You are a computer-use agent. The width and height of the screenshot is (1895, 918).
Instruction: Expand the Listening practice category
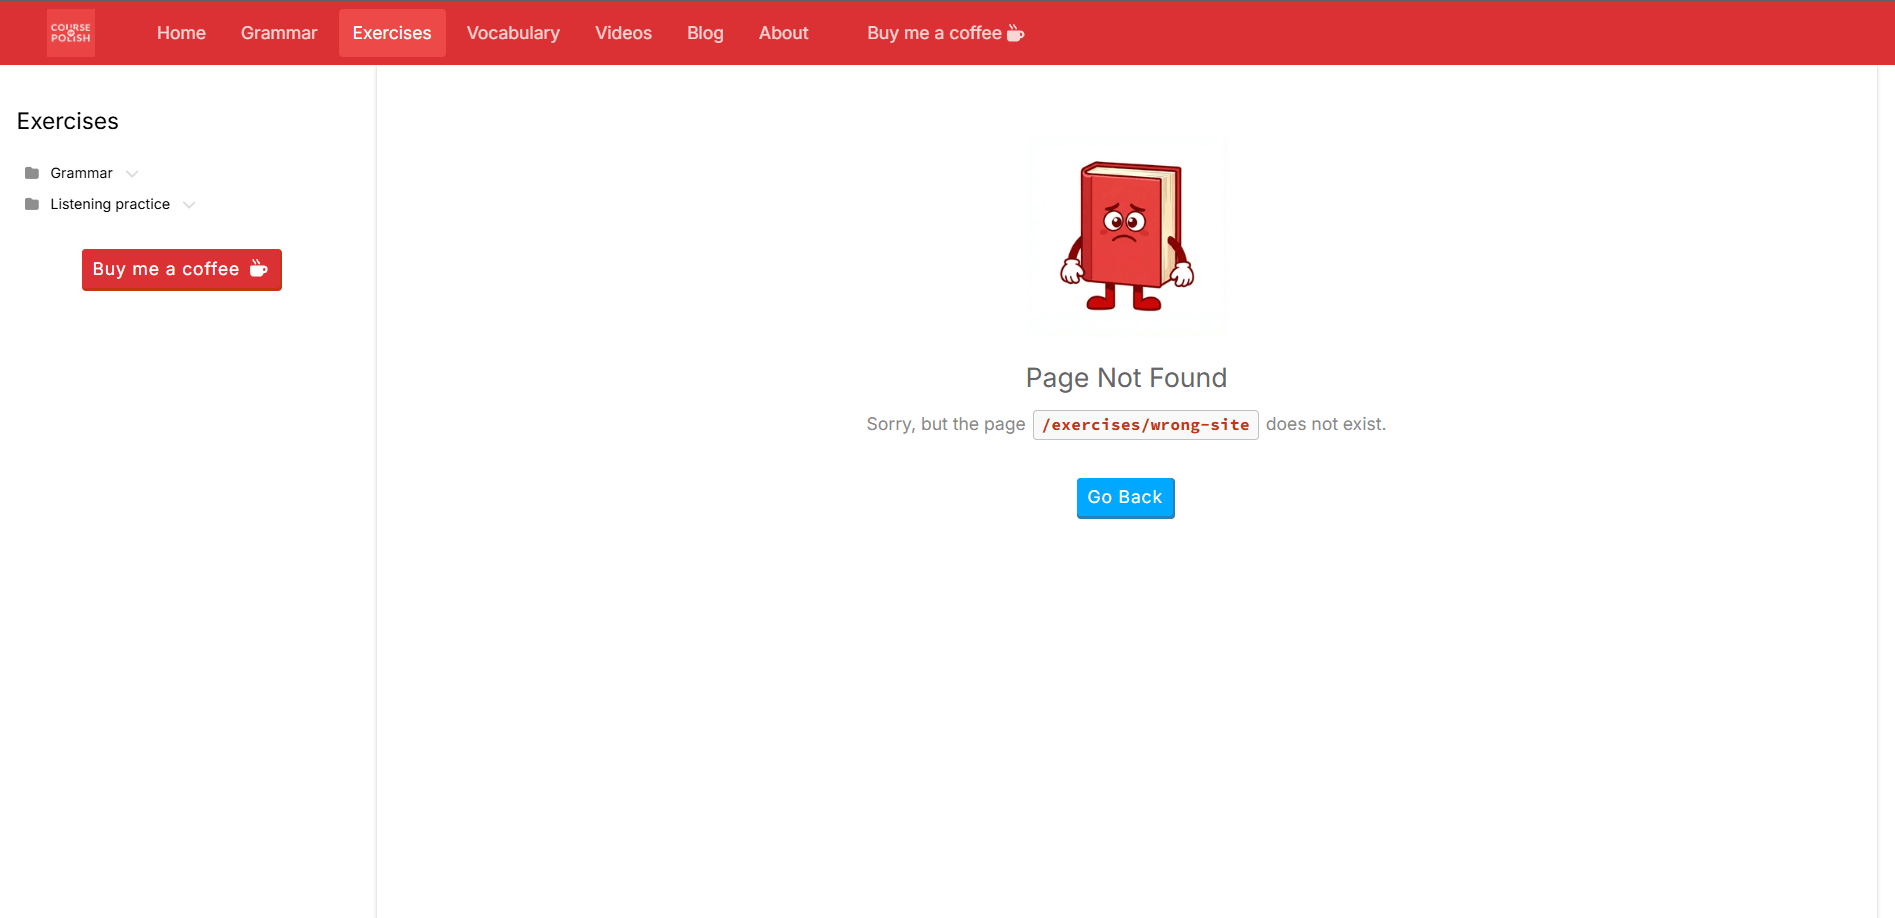pos(110,204)
